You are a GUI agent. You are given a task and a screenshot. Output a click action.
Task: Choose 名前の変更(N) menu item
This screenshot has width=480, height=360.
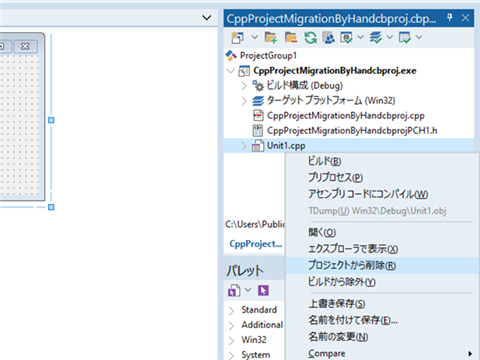pyautogui.click(x=382, y=337)
